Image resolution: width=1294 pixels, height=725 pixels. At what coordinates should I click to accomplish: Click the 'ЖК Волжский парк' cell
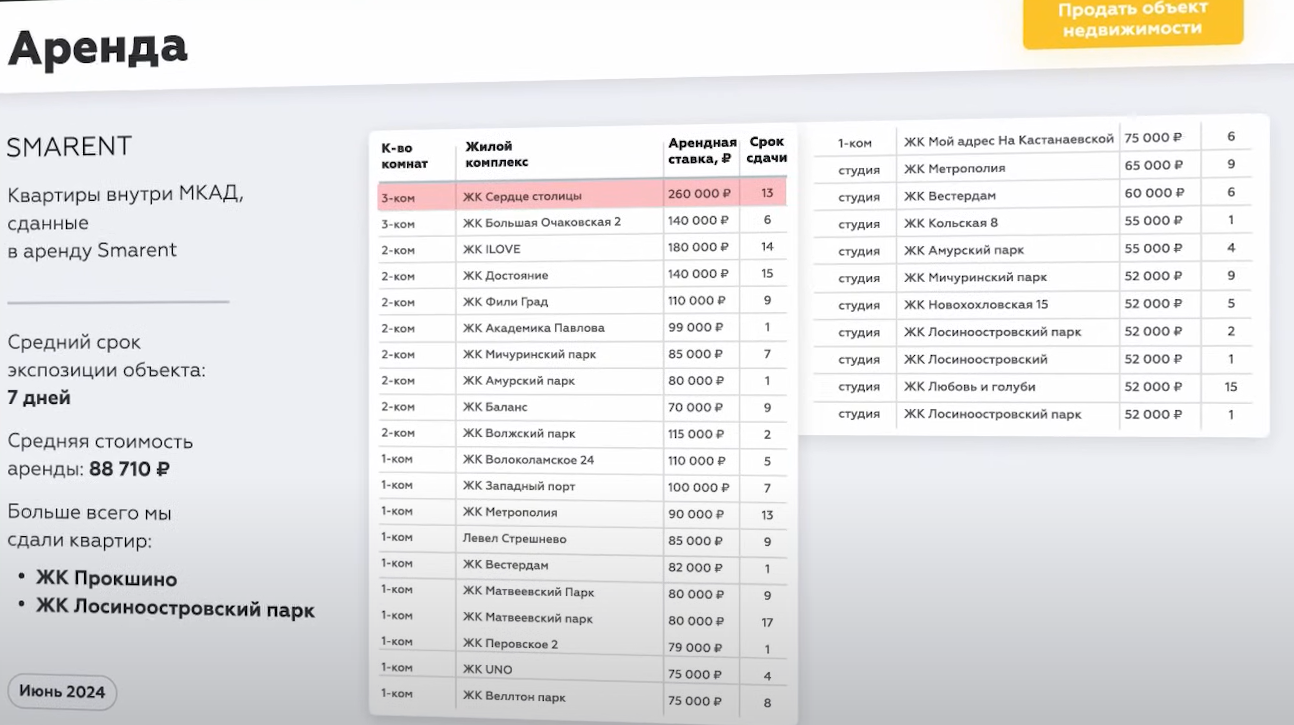click(x=519, y=434)
